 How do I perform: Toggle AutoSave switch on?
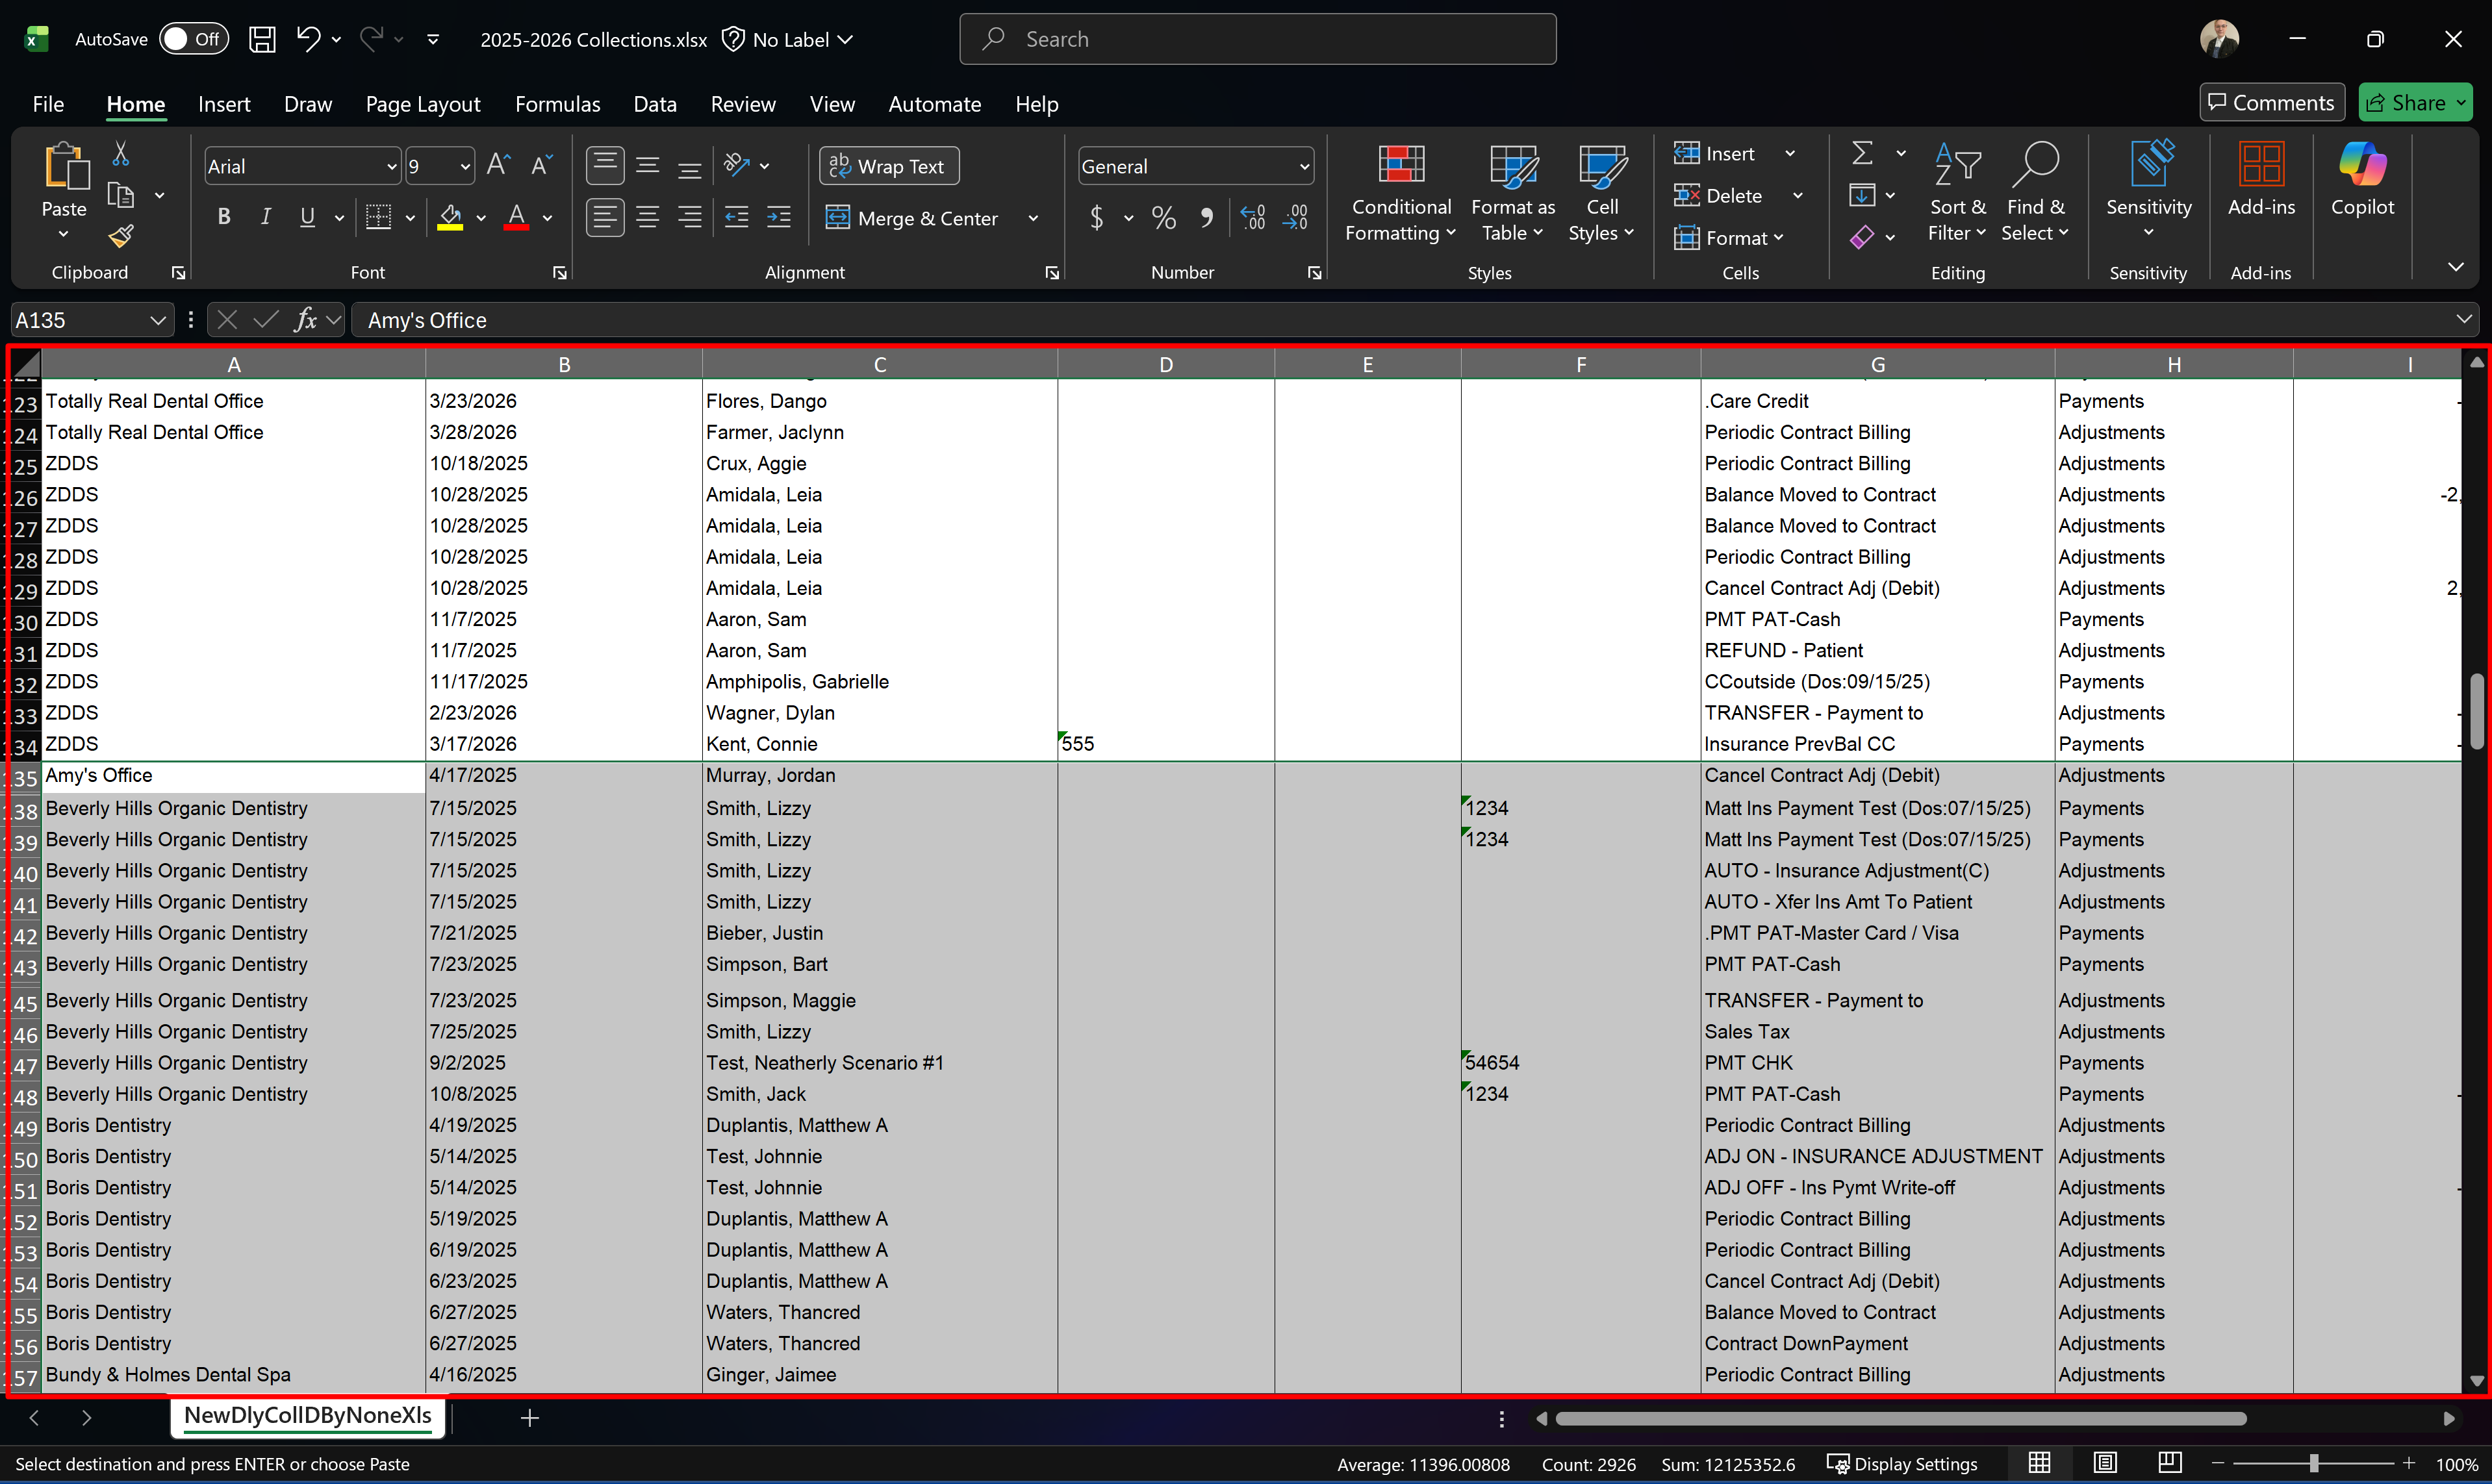(194, 39)
